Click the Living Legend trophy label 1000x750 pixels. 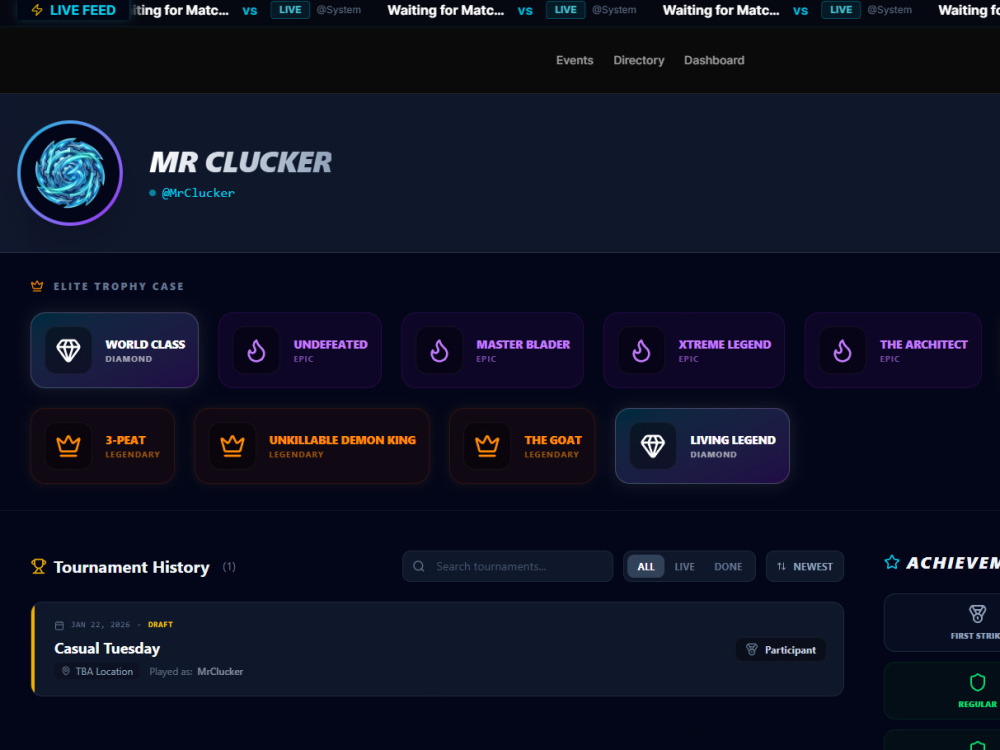tap(733, 440)
